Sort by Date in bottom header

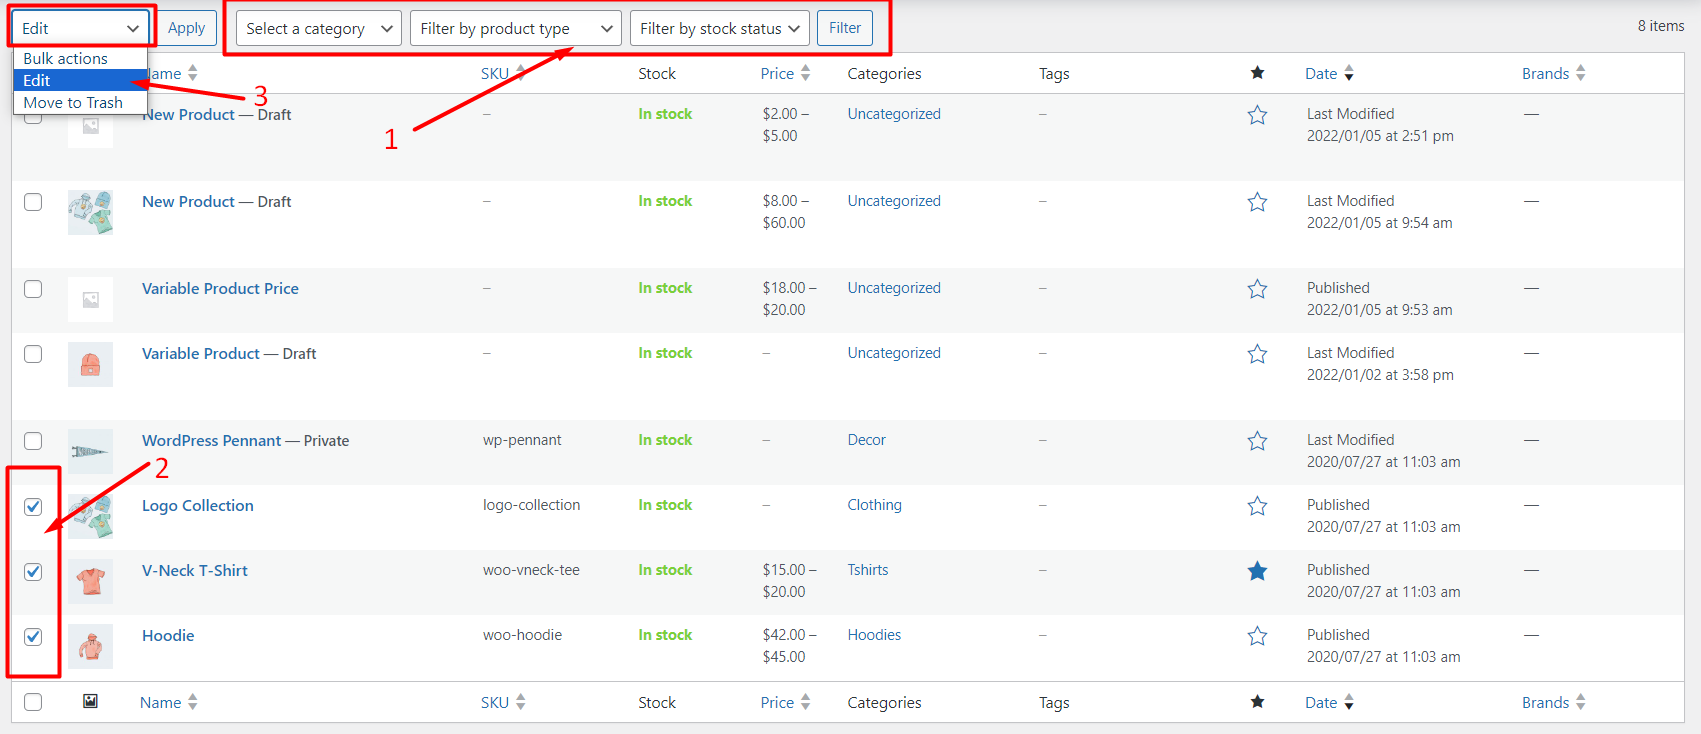[x=1329, y=702]
